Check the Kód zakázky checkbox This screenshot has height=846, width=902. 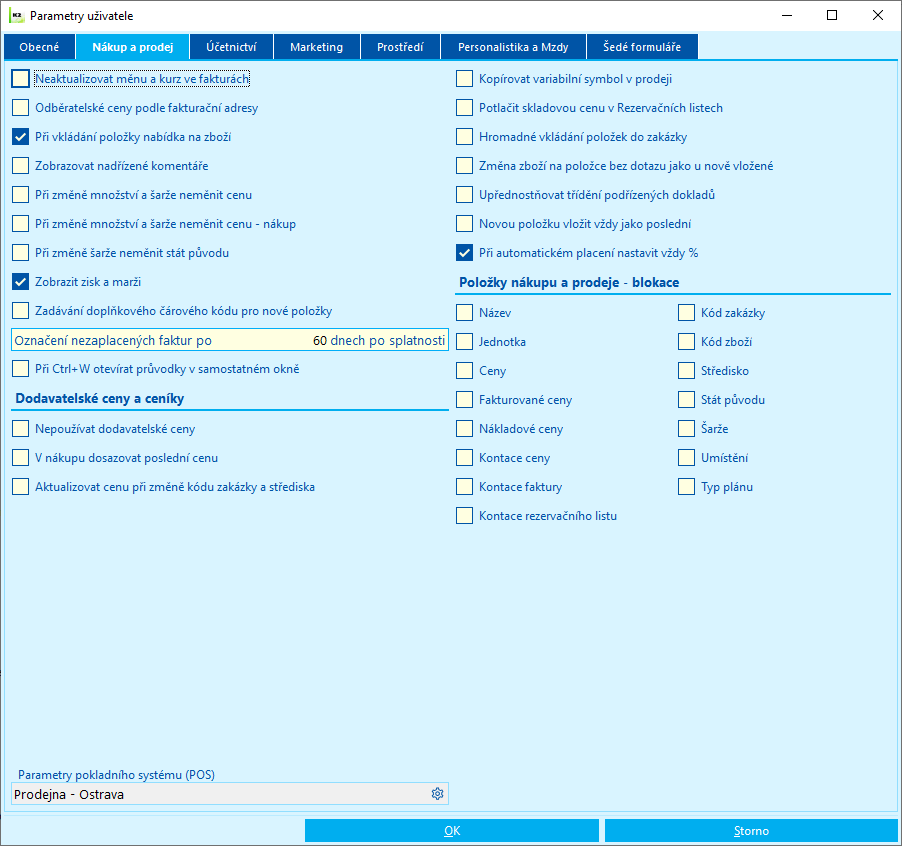(x=686, y=312)
